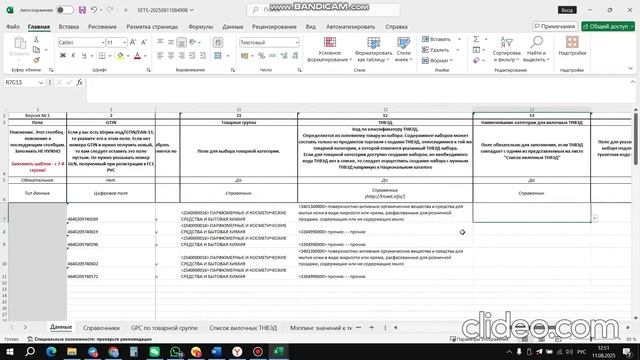Align cell text to the right

click(x=182, y=56)
